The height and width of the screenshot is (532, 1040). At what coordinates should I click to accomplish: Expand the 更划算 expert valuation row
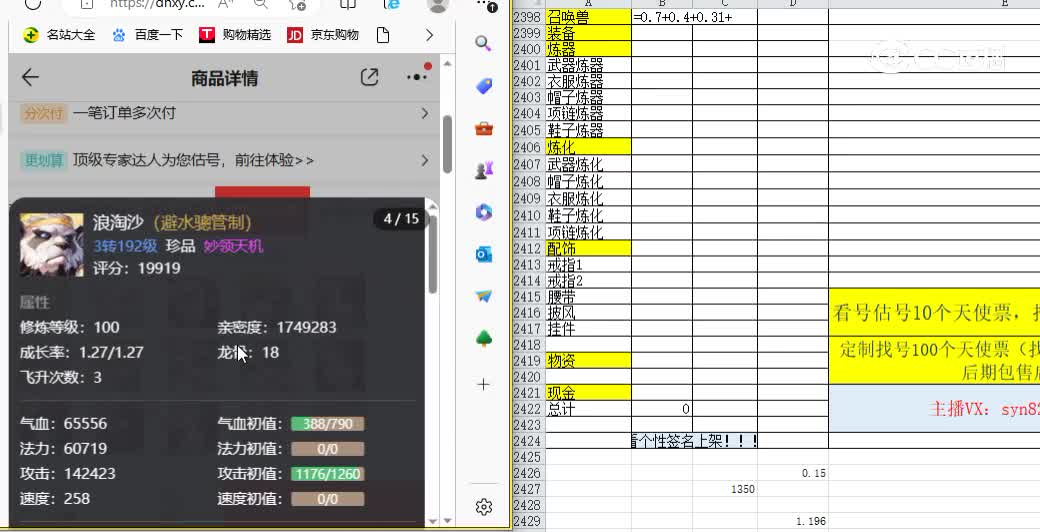[x=425, y=160]
